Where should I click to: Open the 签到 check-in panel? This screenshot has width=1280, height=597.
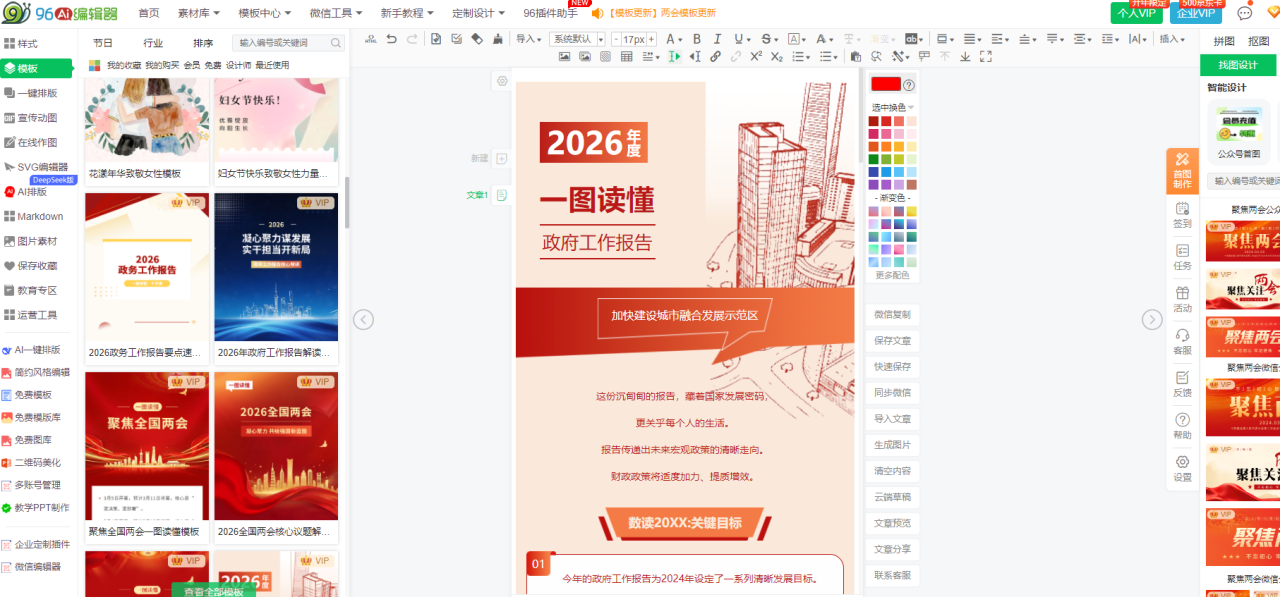1182,215
